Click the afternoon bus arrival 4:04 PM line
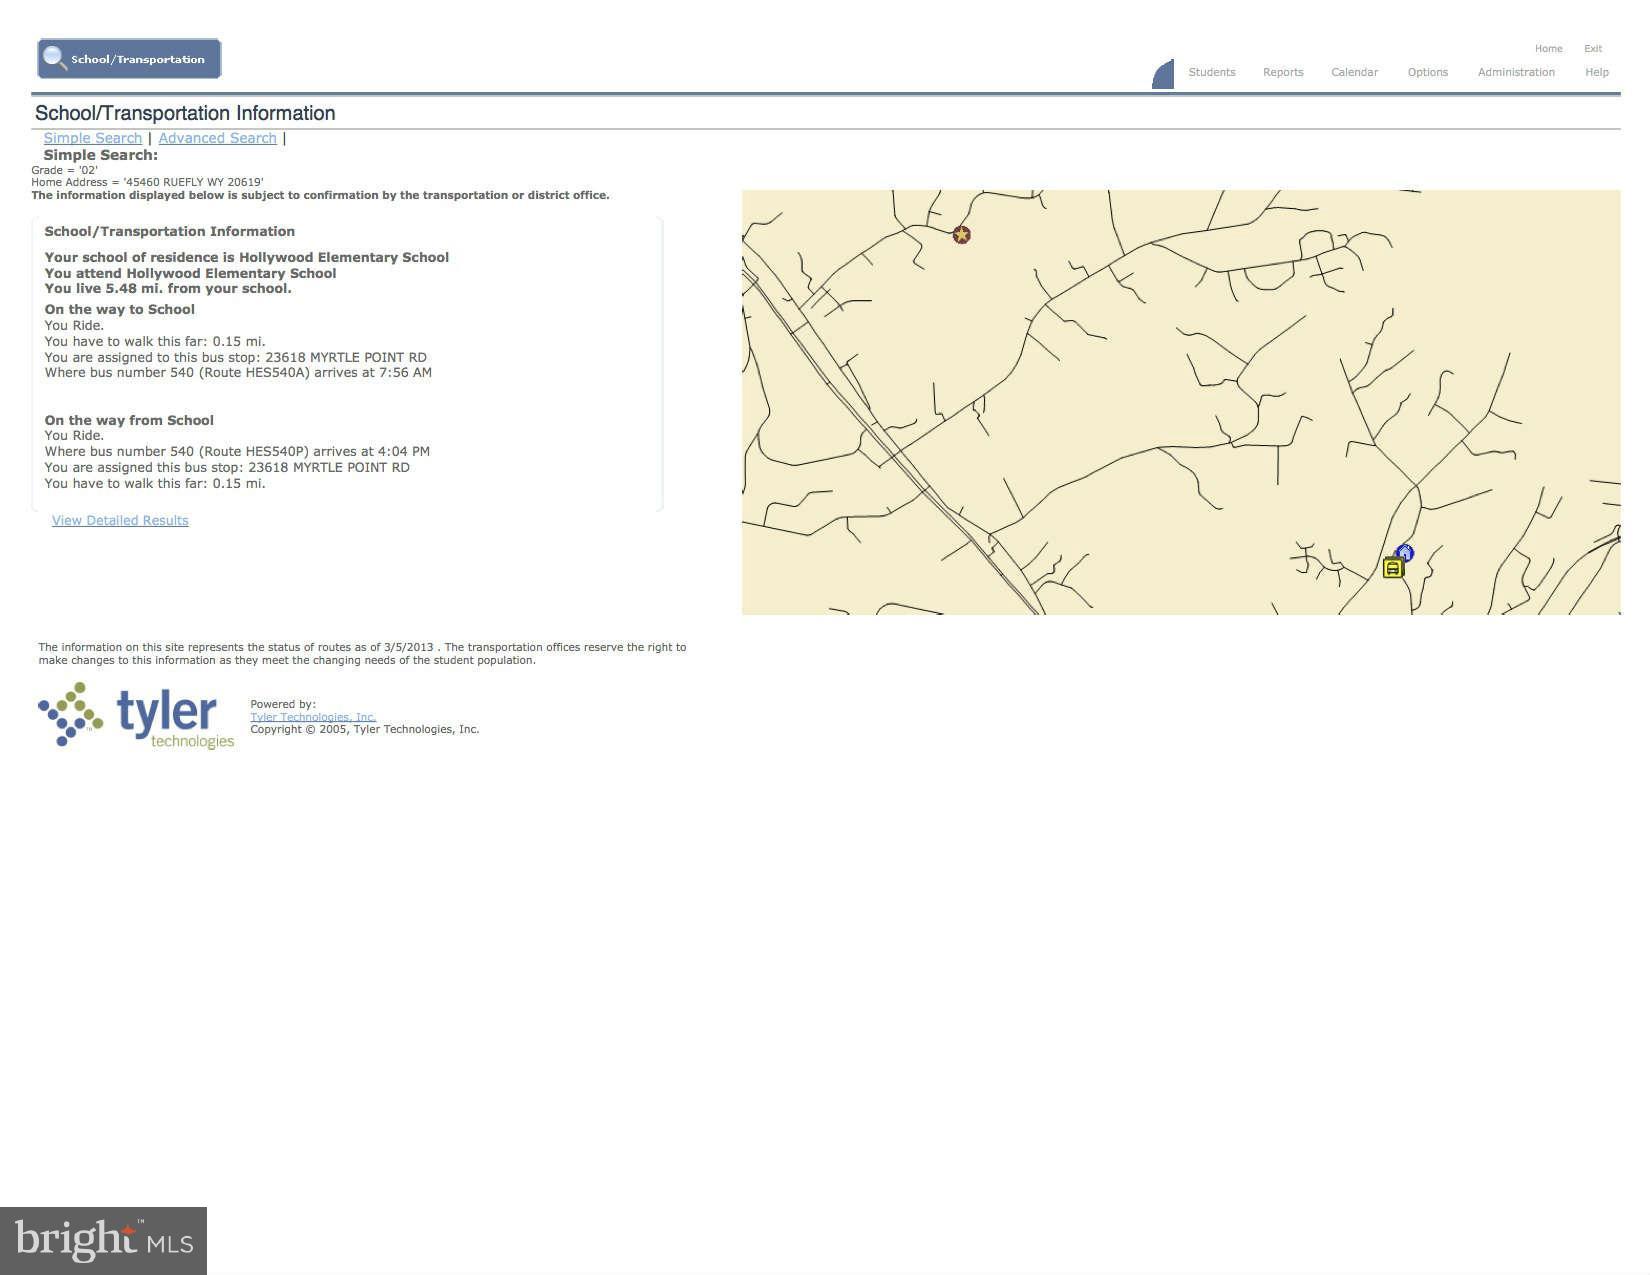1650x1275 pixels. (237, 451)
